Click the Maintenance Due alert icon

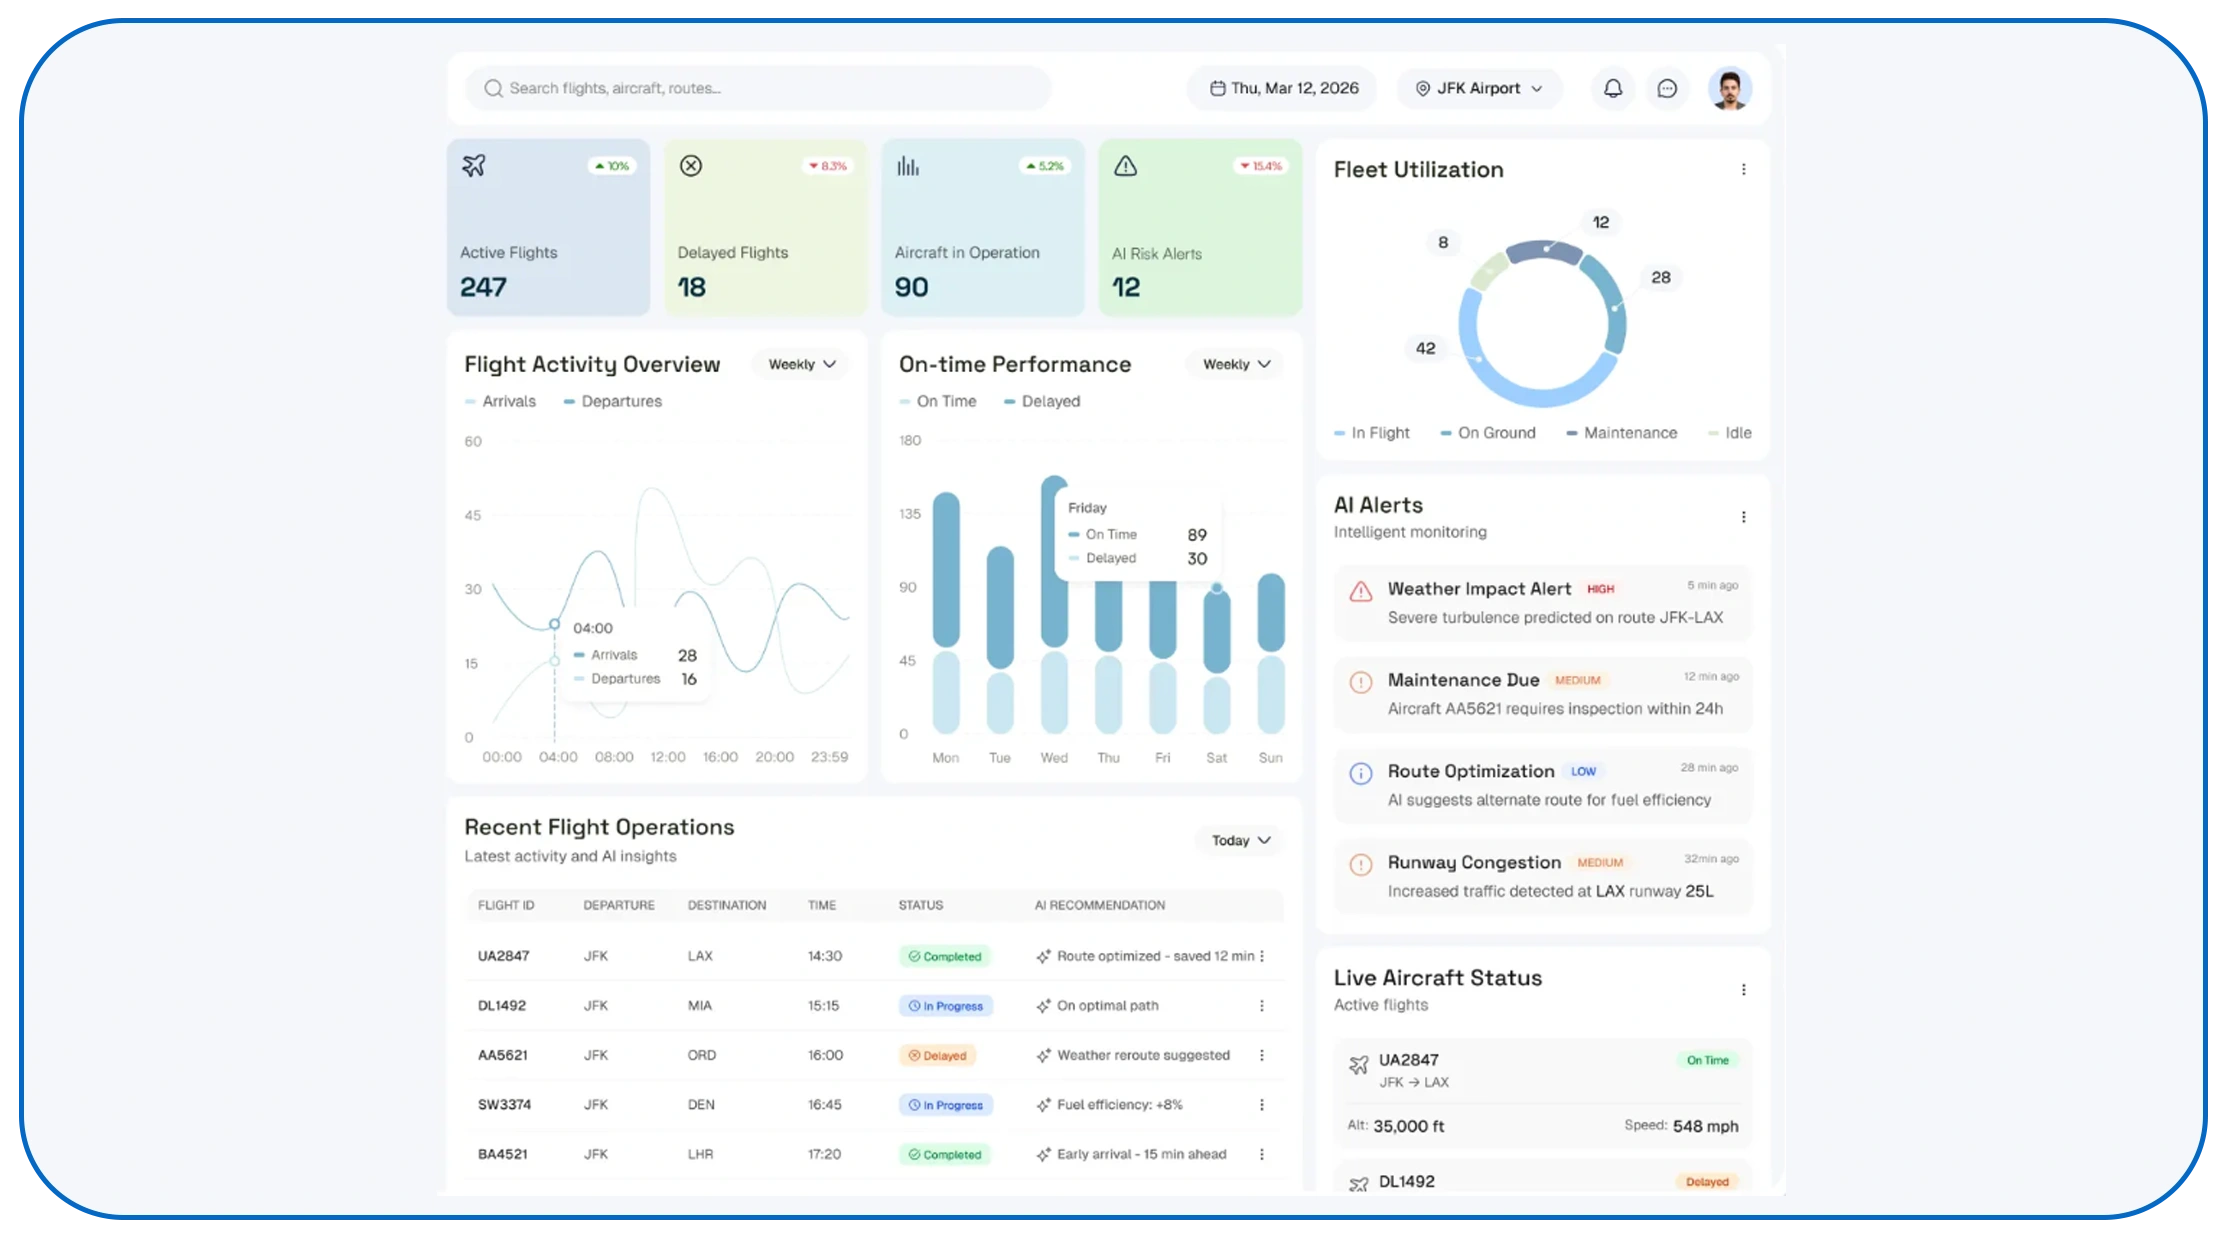click(1361, 683)
